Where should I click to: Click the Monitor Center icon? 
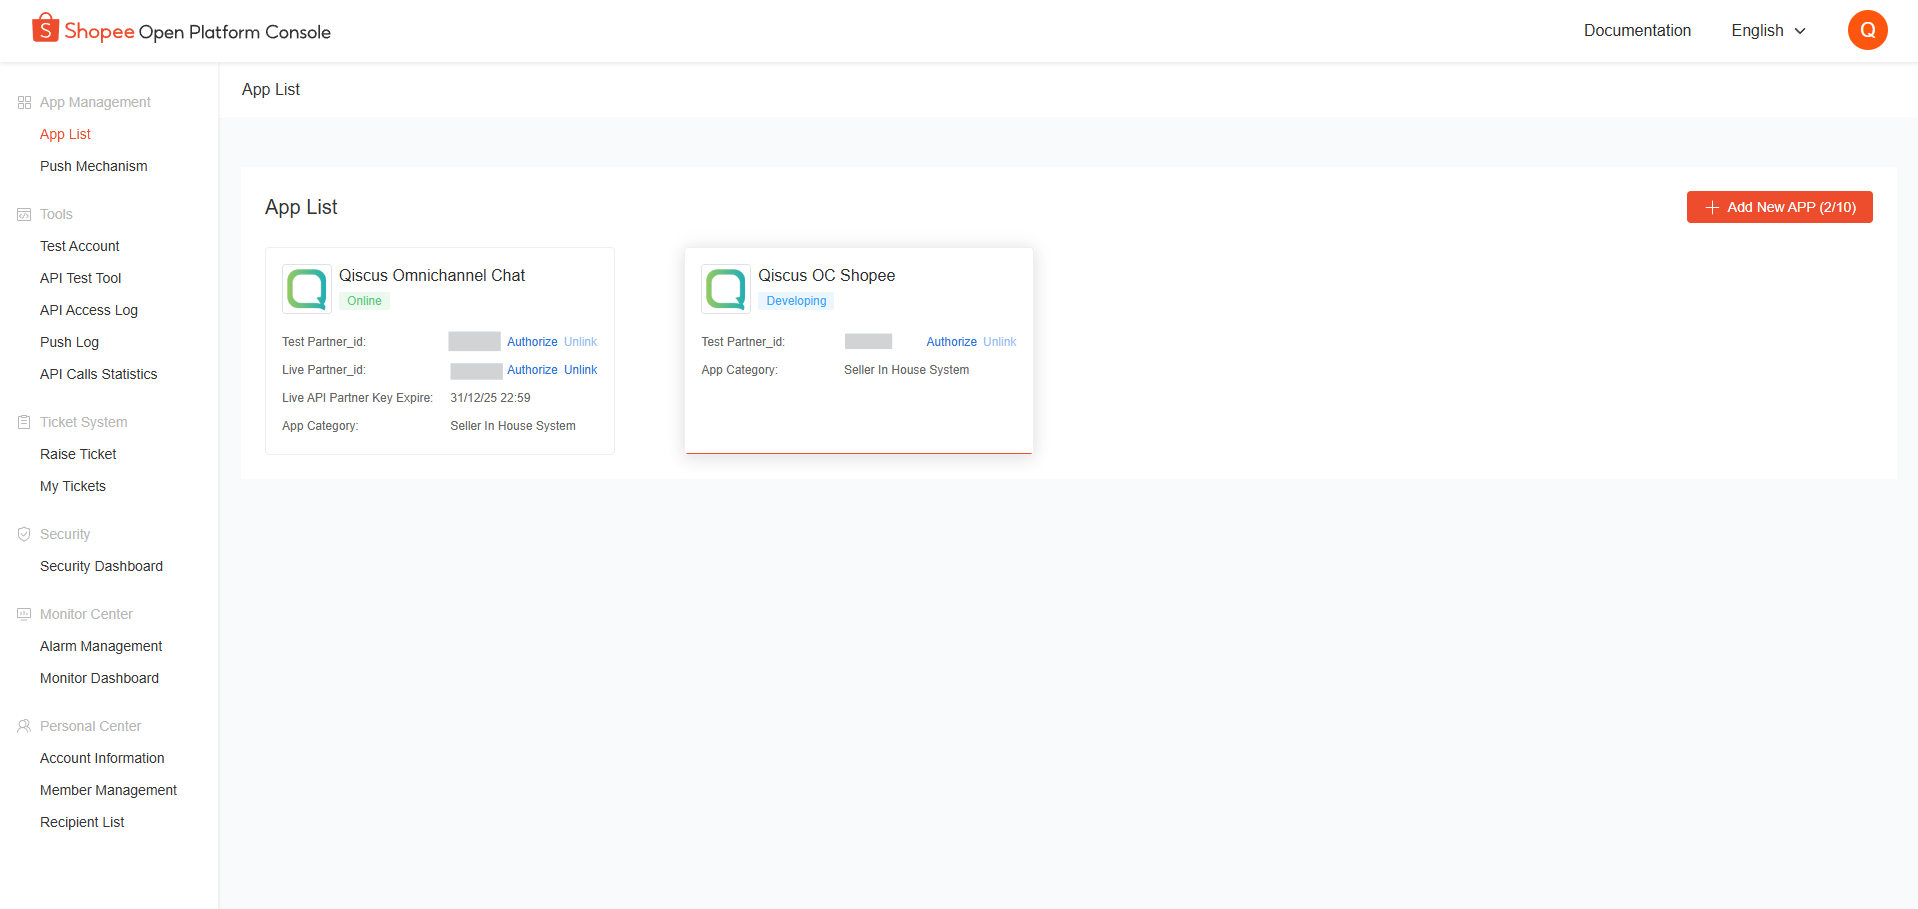pyautogui.click(x=24, y=615)
